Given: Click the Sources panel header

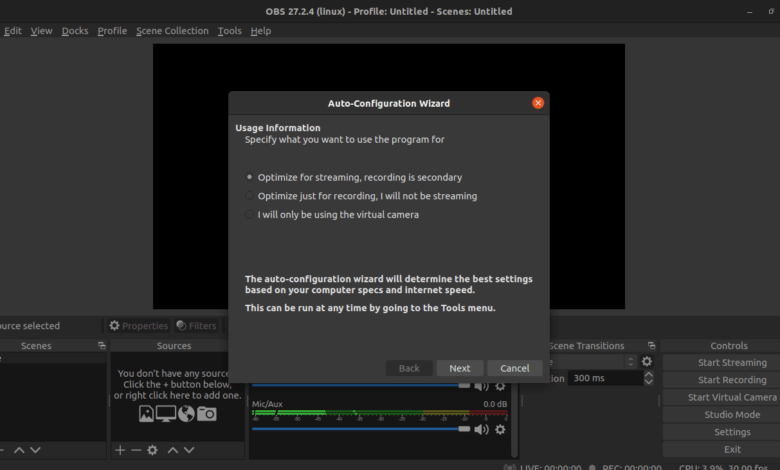Looking at the screenshot, I should (174, 345).
